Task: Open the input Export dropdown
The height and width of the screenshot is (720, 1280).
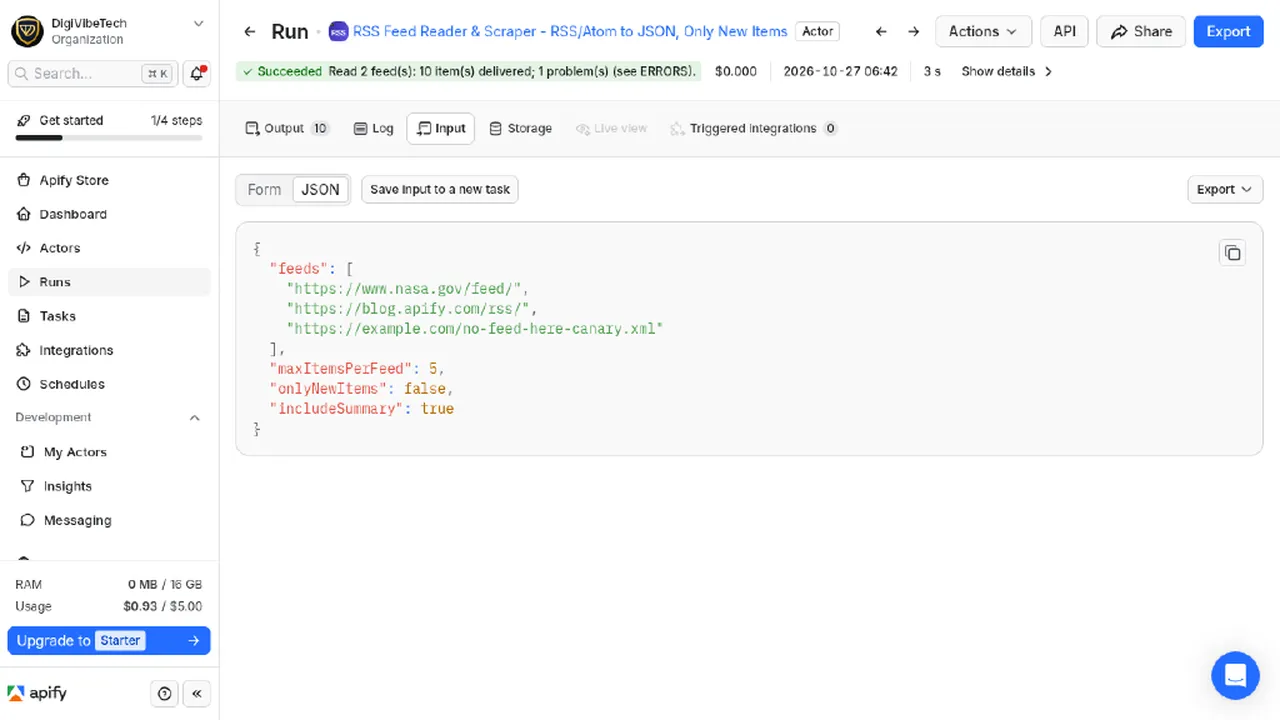Action: coord(1224,189)
